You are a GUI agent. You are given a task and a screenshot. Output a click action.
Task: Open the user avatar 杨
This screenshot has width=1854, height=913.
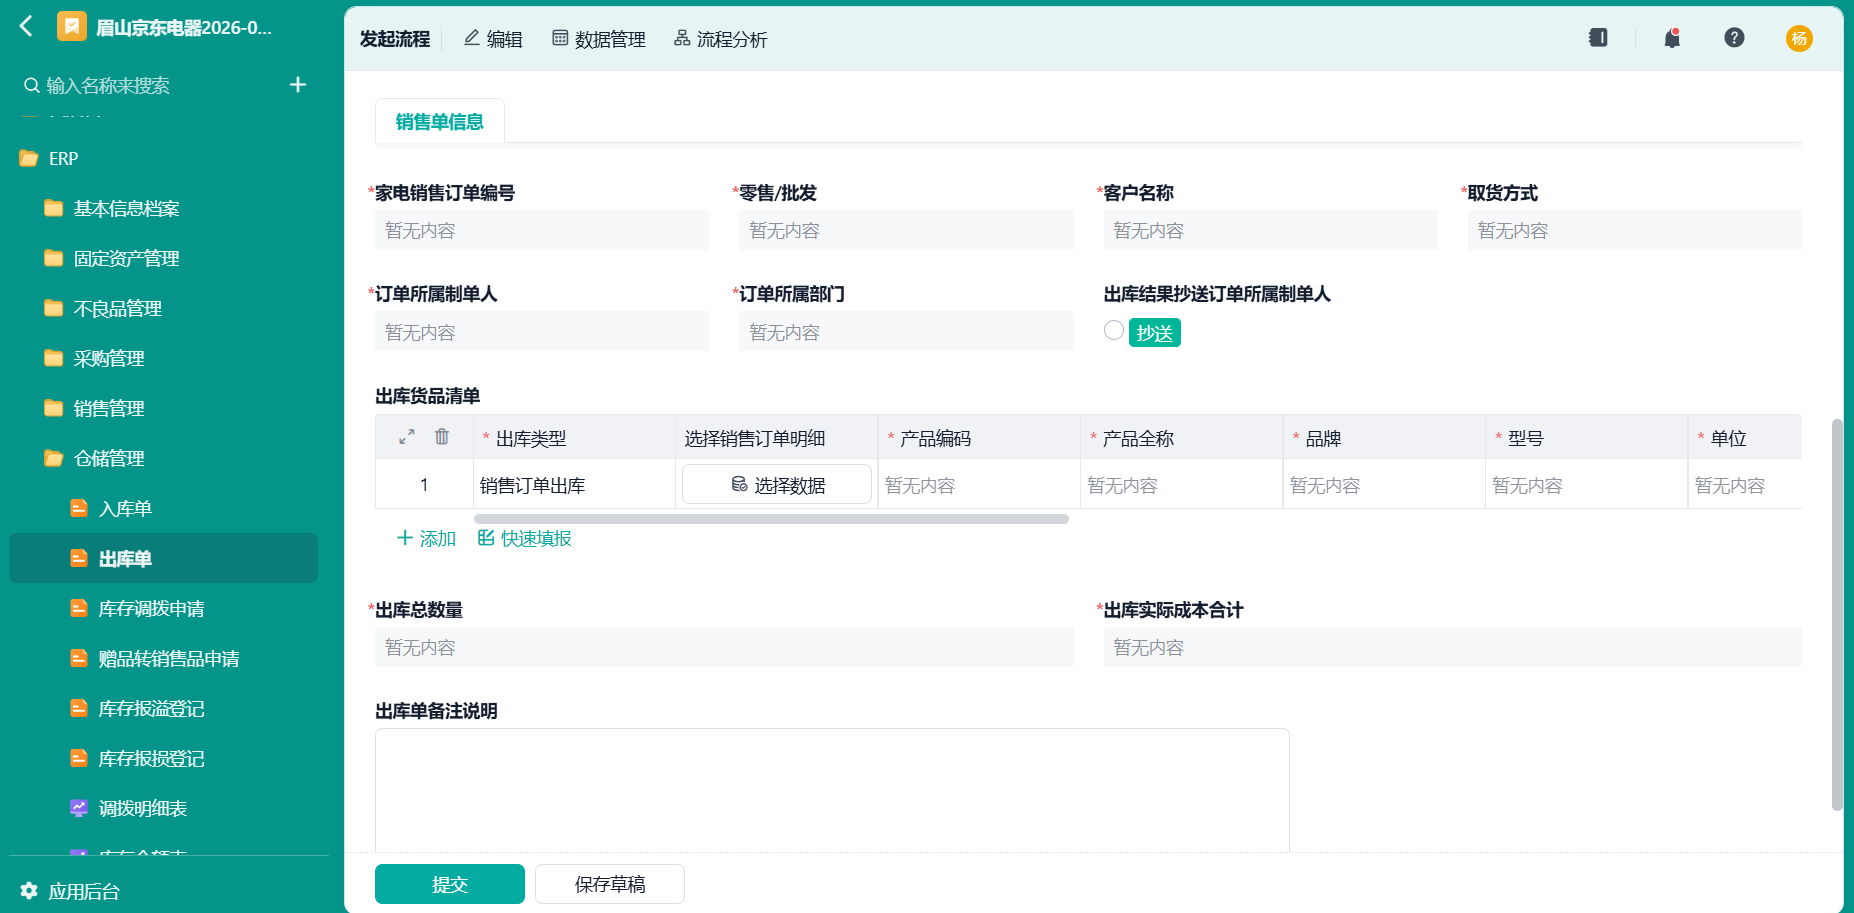(x=1799, y=38)
